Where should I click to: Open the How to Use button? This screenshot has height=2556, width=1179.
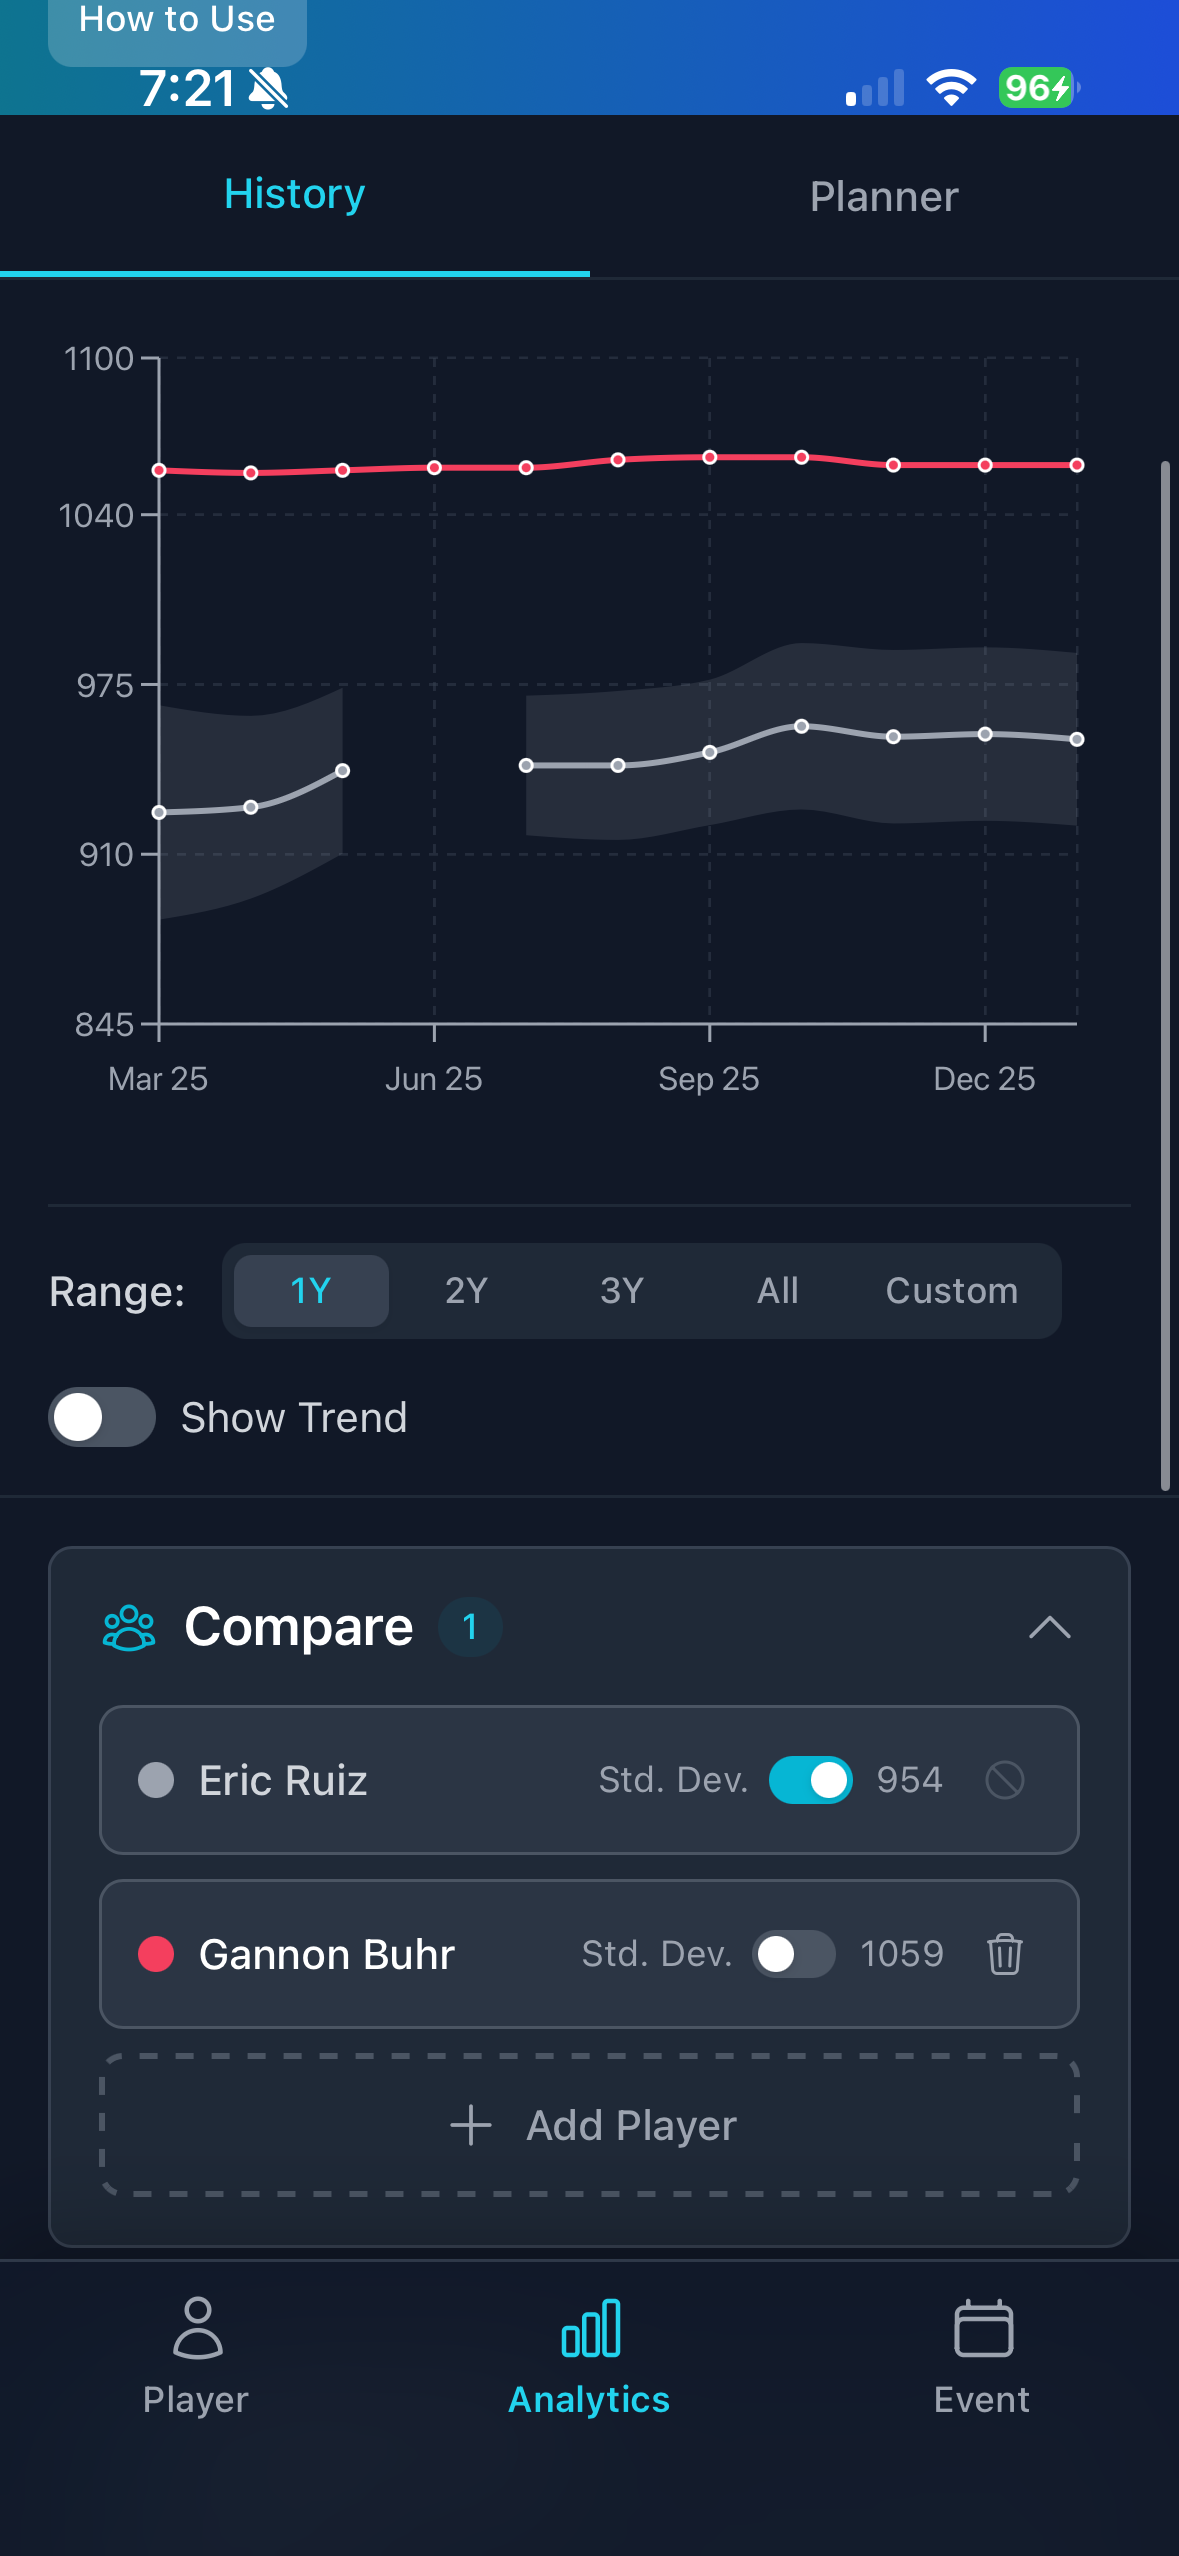click(177, 24)
